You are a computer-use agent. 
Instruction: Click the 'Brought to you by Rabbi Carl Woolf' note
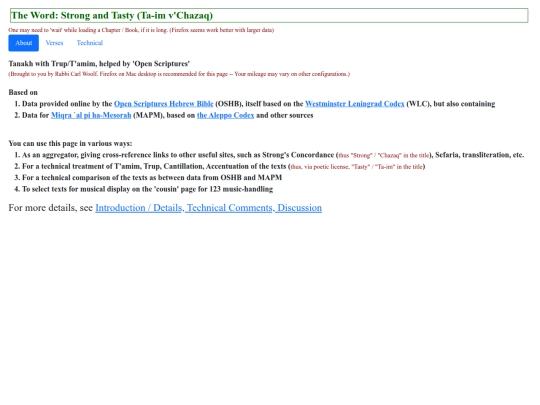point(179,74)
